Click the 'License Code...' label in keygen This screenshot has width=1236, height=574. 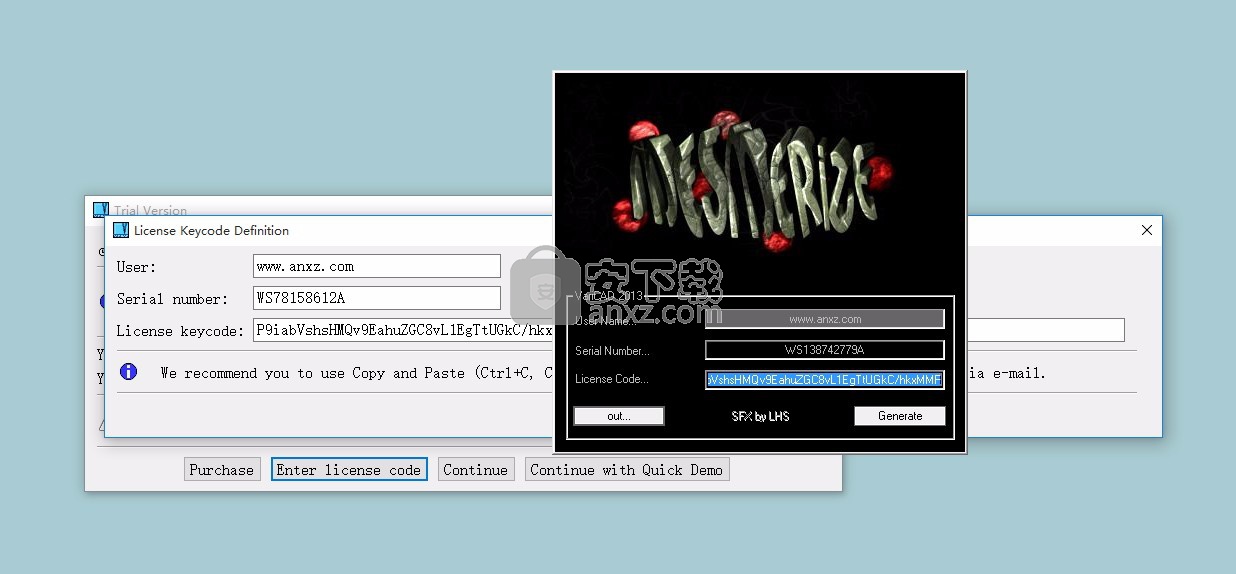612,379
